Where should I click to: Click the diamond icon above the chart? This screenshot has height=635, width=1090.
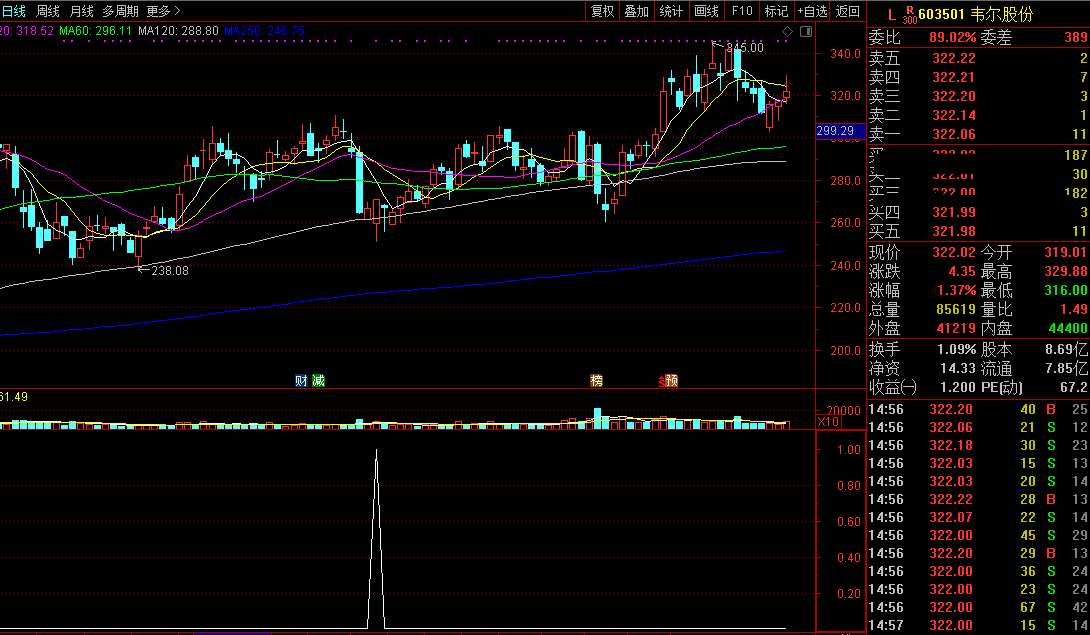point(788,31)
